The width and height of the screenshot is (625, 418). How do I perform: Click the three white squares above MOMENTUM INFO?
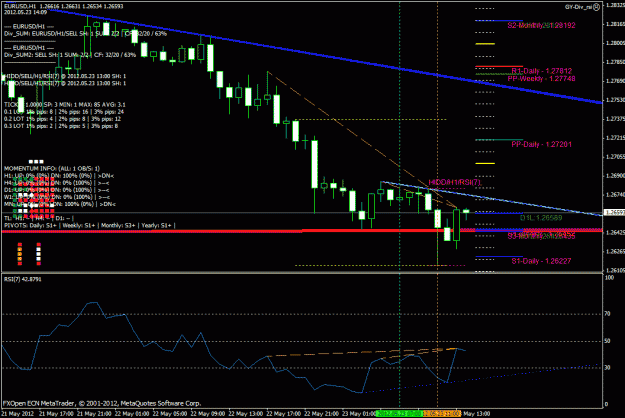(x=36, y=161)
